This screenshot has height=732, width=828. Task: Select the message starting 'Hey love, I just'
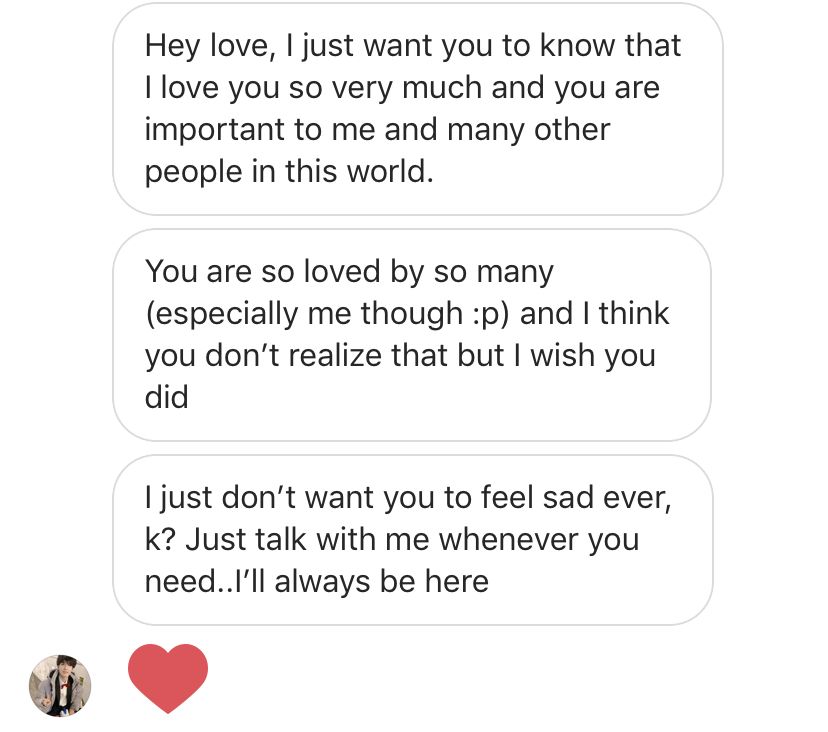pyautogui.click(x=418, y=109)
